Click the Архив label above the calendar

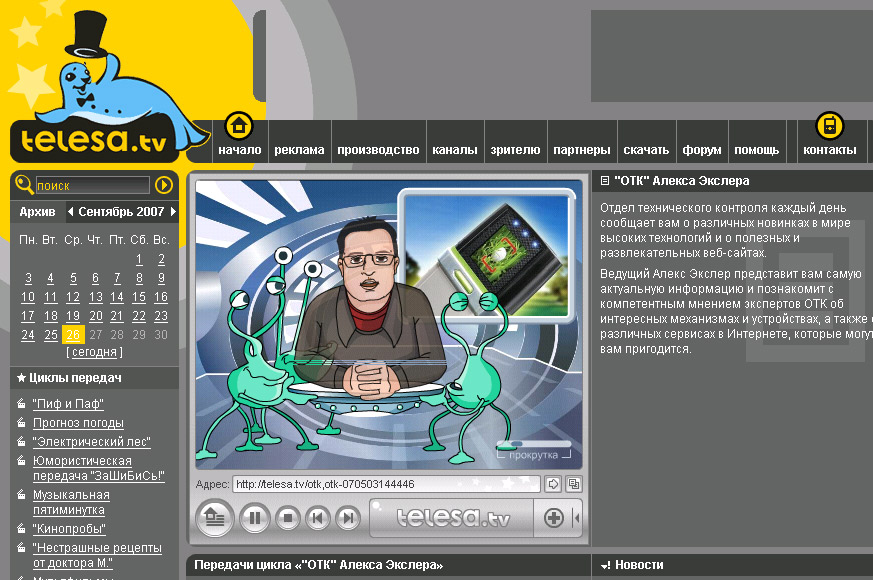click(37, 212)
